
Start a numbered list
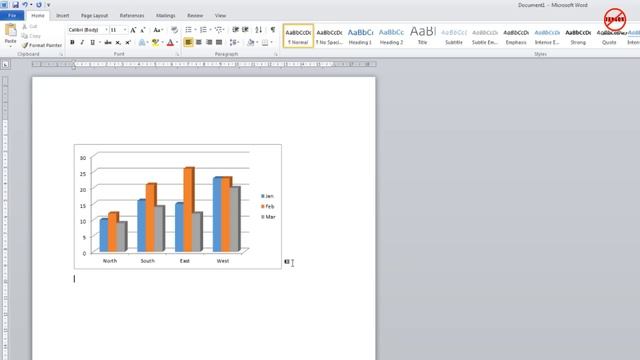click(x=203, y=30)
